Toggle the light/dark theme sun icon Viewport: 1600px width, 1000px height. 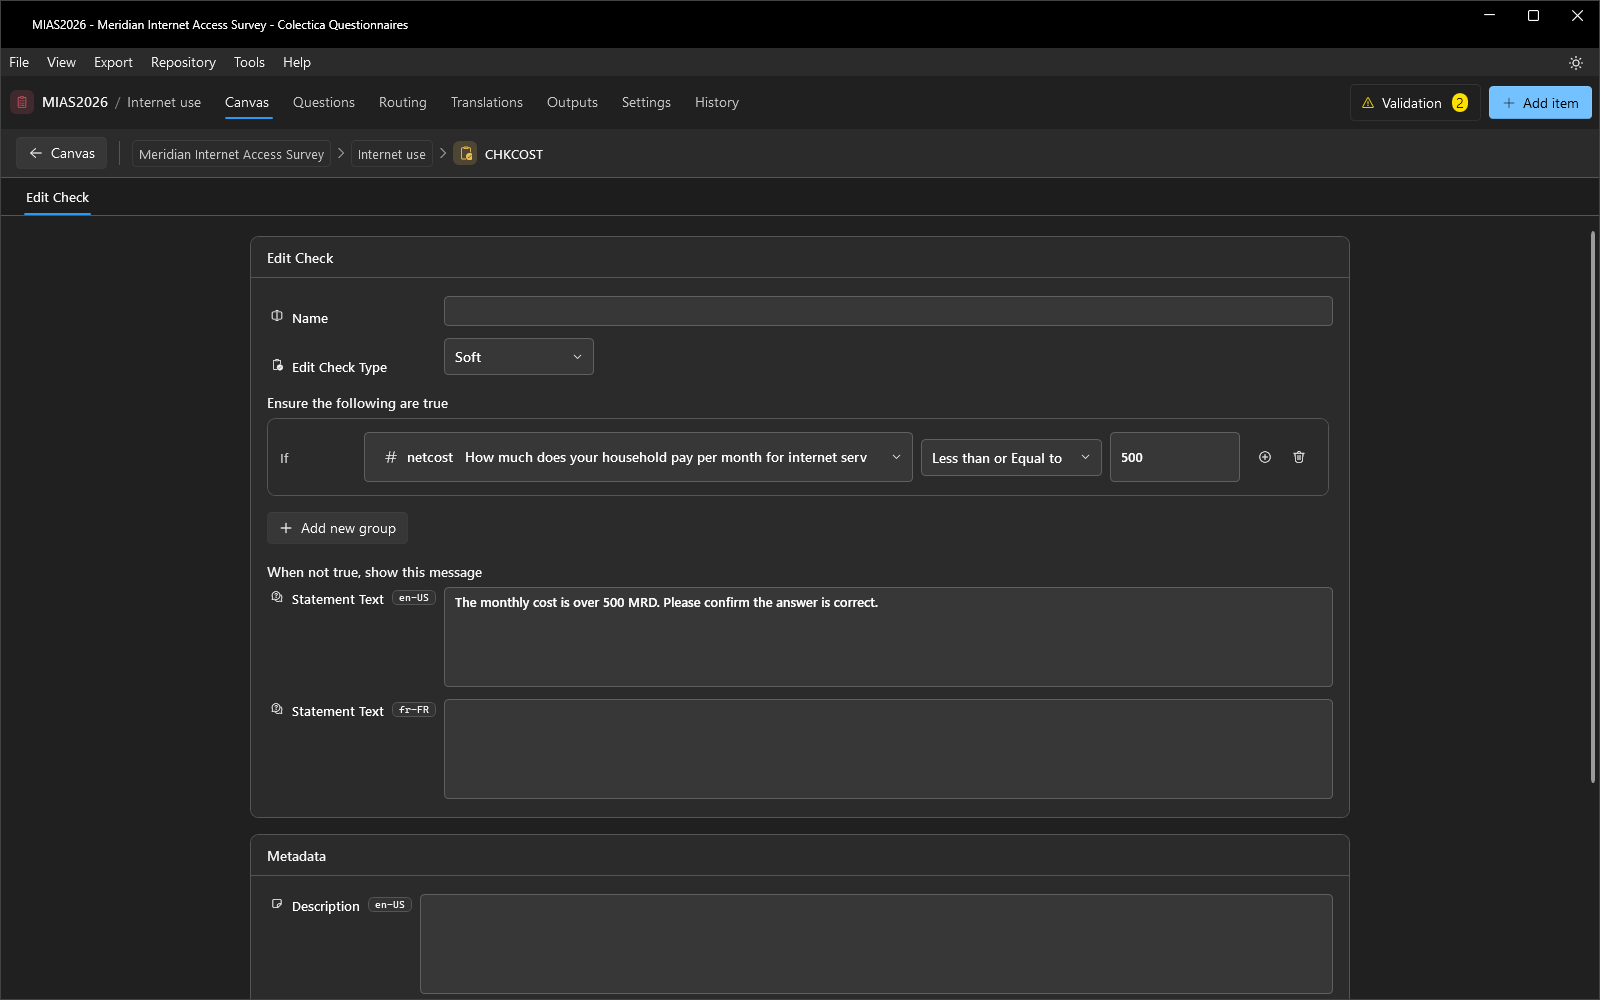(x=1576, y=63)
